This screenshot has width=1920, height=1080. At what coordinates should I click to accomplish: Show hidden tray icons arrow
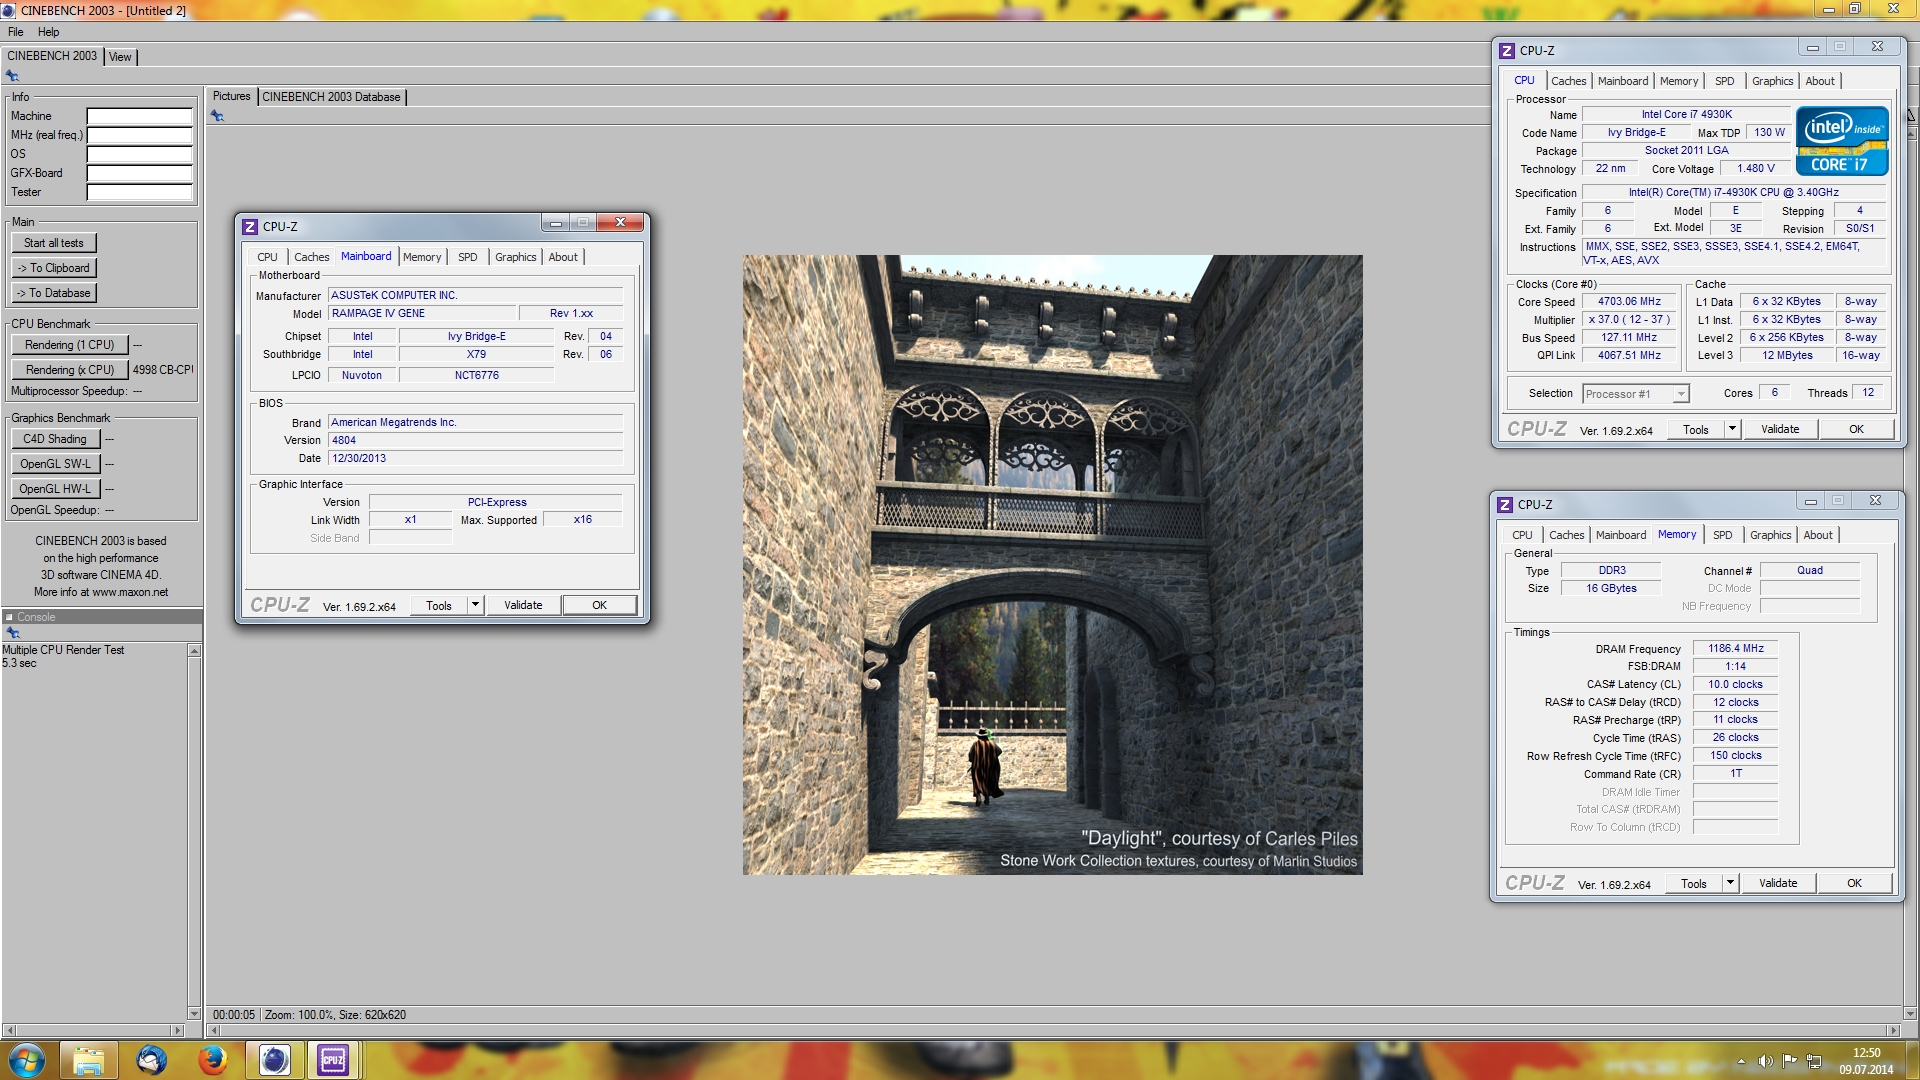click(x=1741, y=1061)
